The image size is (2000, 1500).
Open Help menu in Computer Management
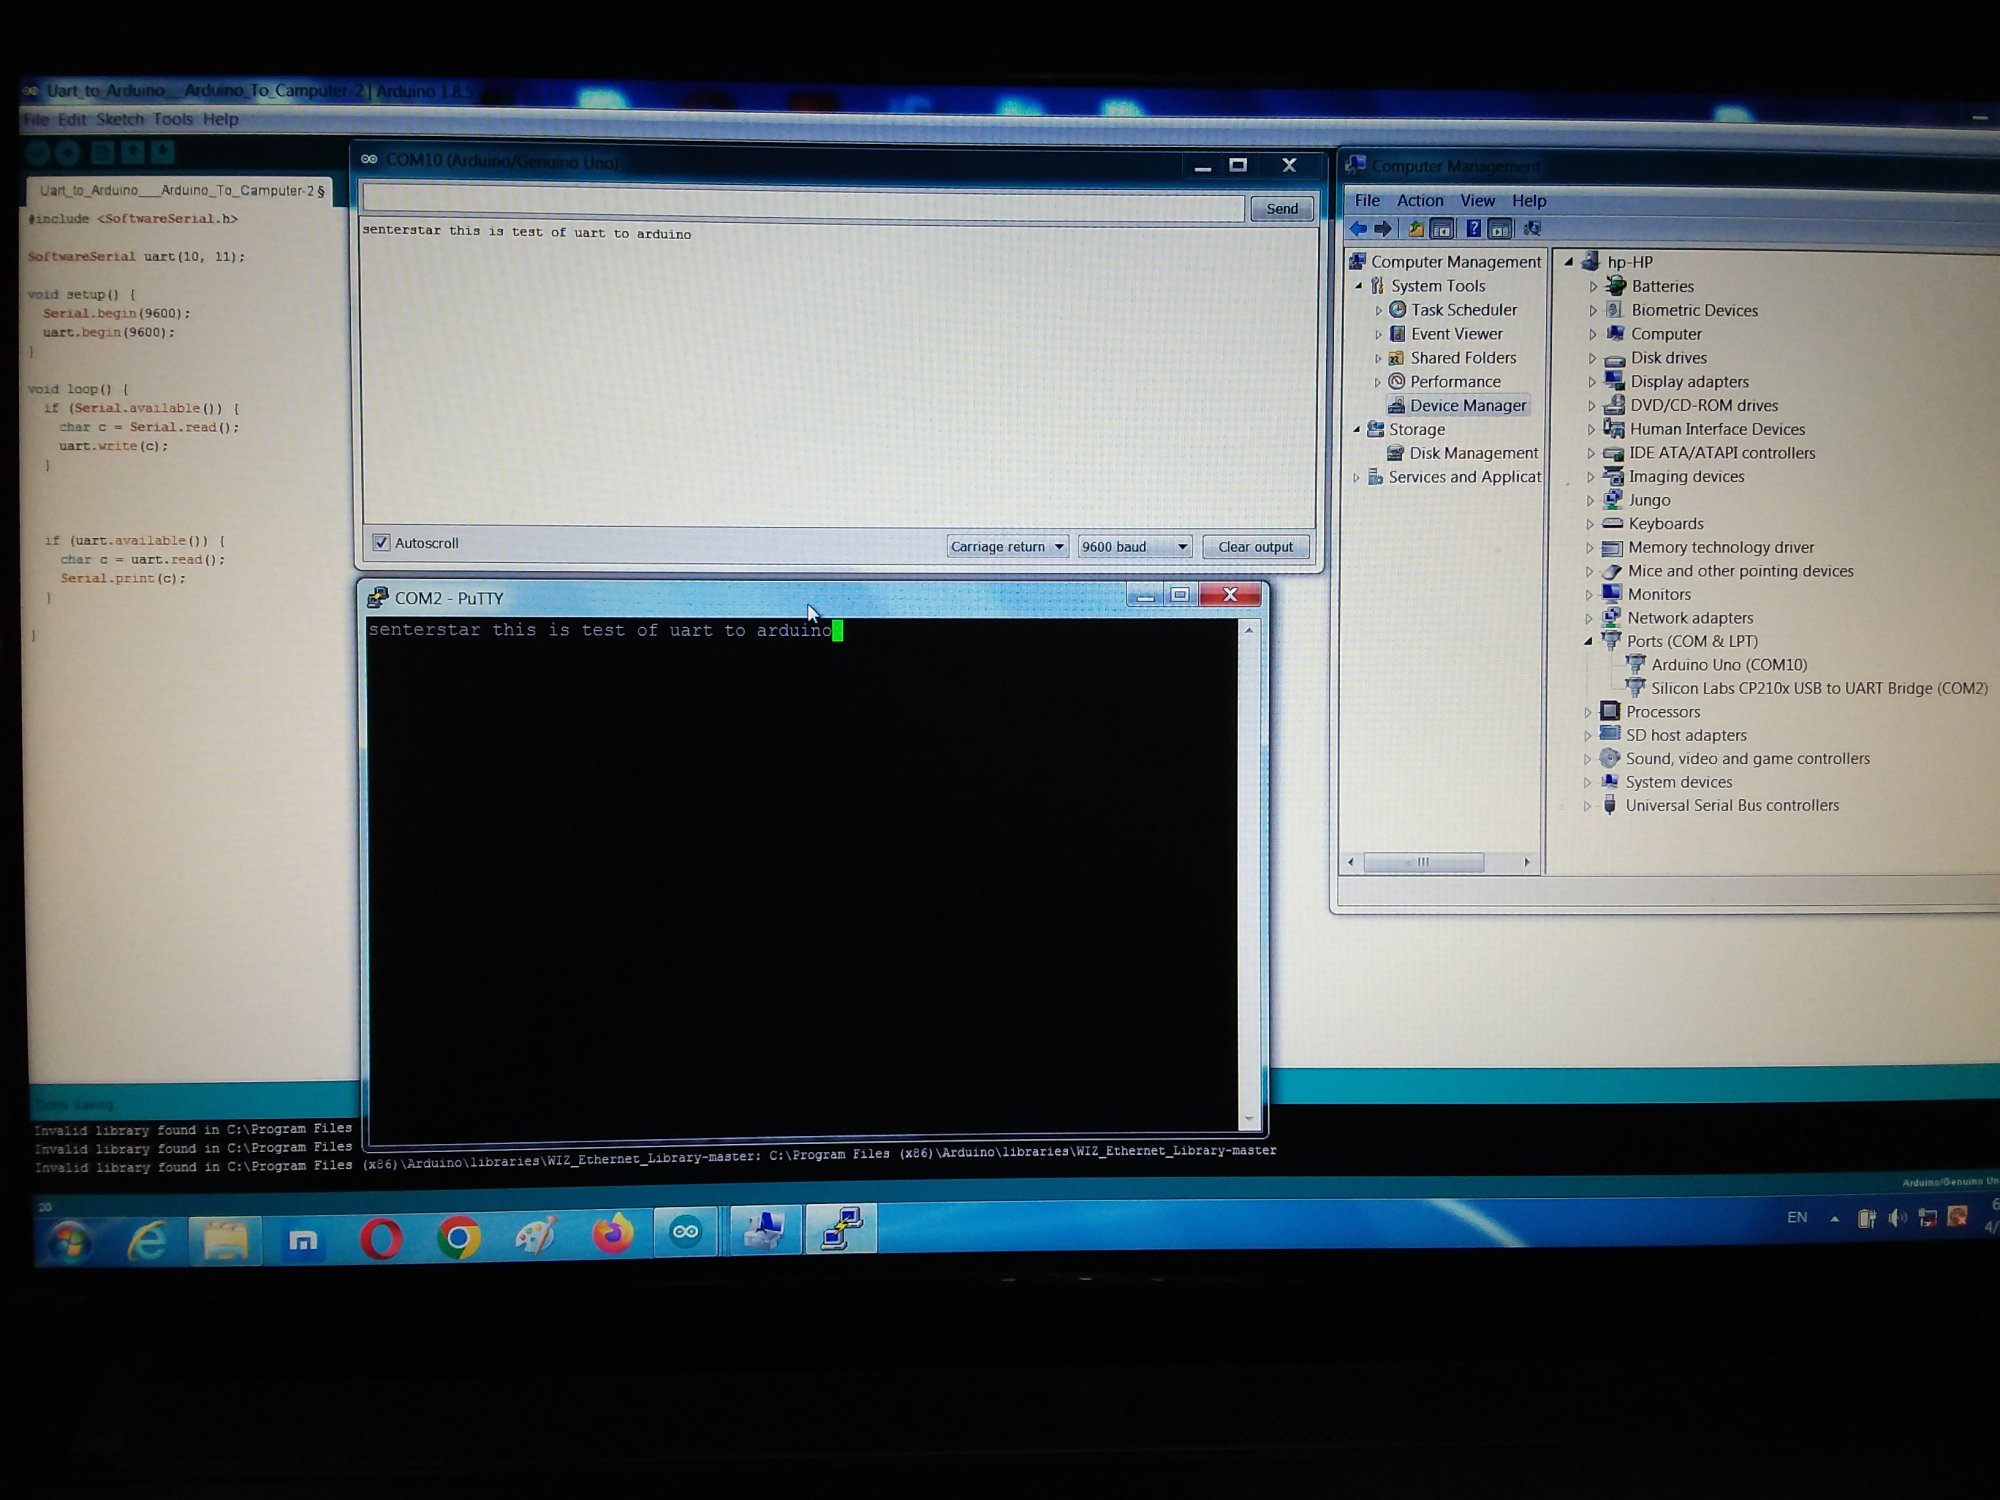pos(1529,201)
